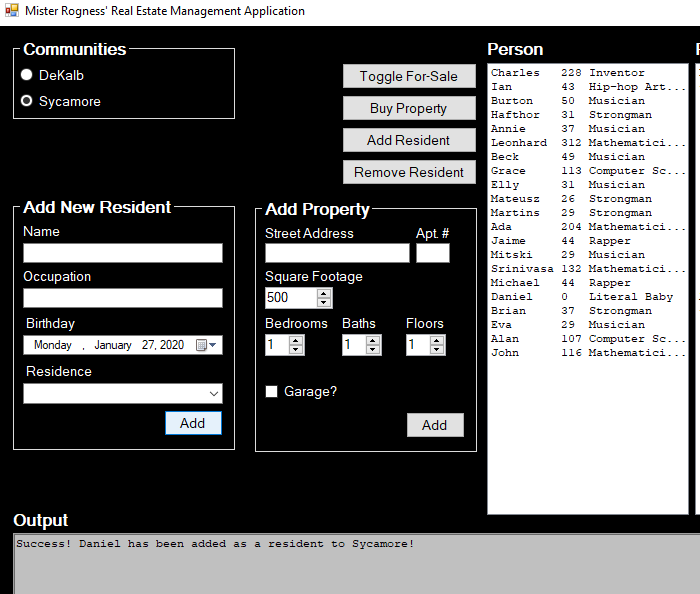
Task: Click the application icon in title bar
Action: (11, 11)
